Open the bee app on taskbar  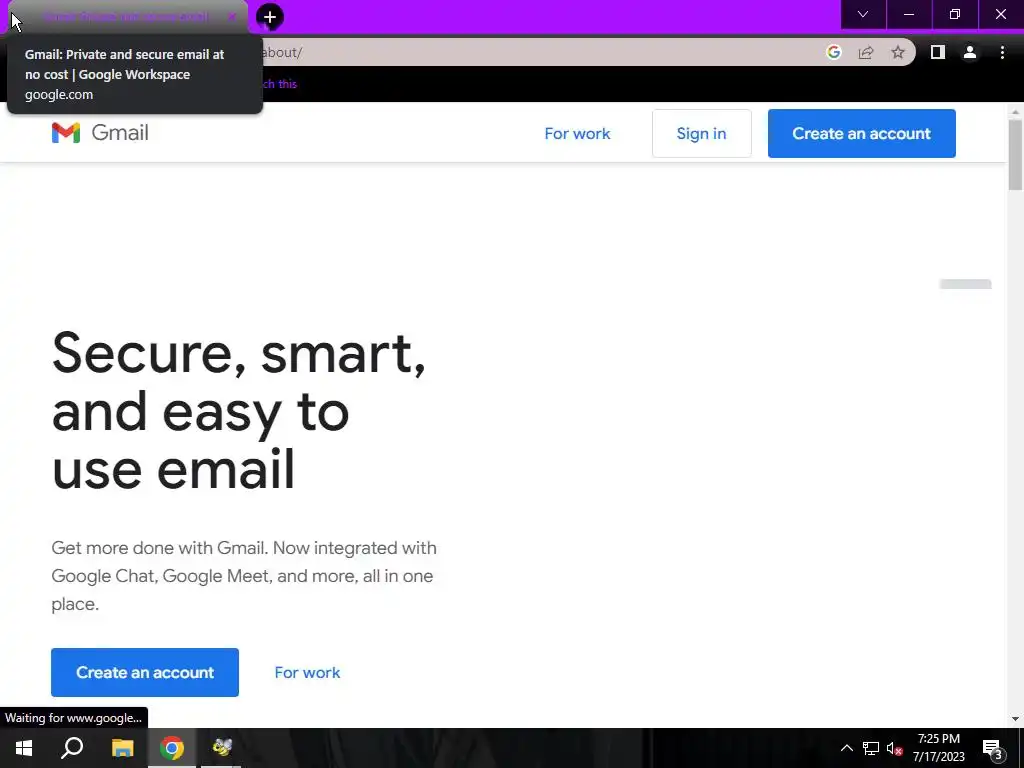[222, 748]
